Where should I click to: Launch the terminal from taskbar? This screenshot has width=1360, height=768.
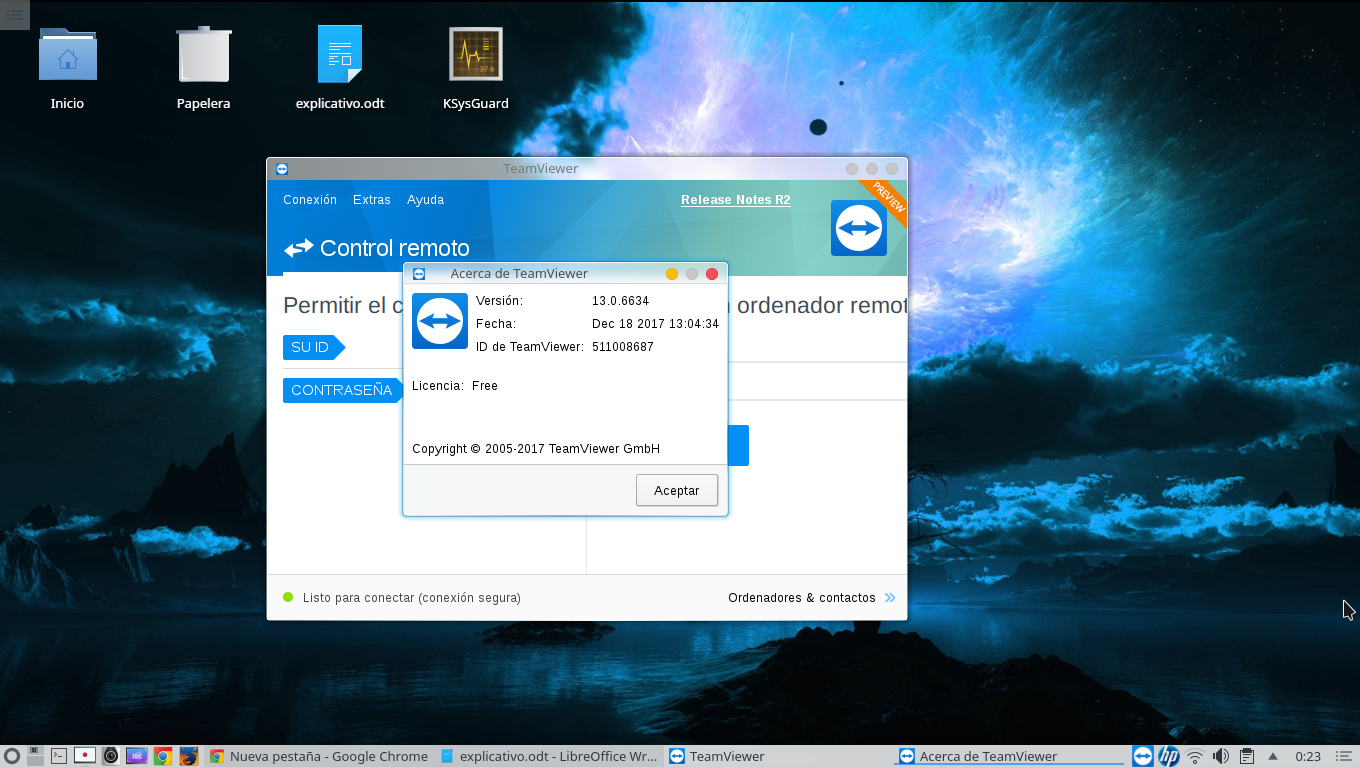[59, 756]
